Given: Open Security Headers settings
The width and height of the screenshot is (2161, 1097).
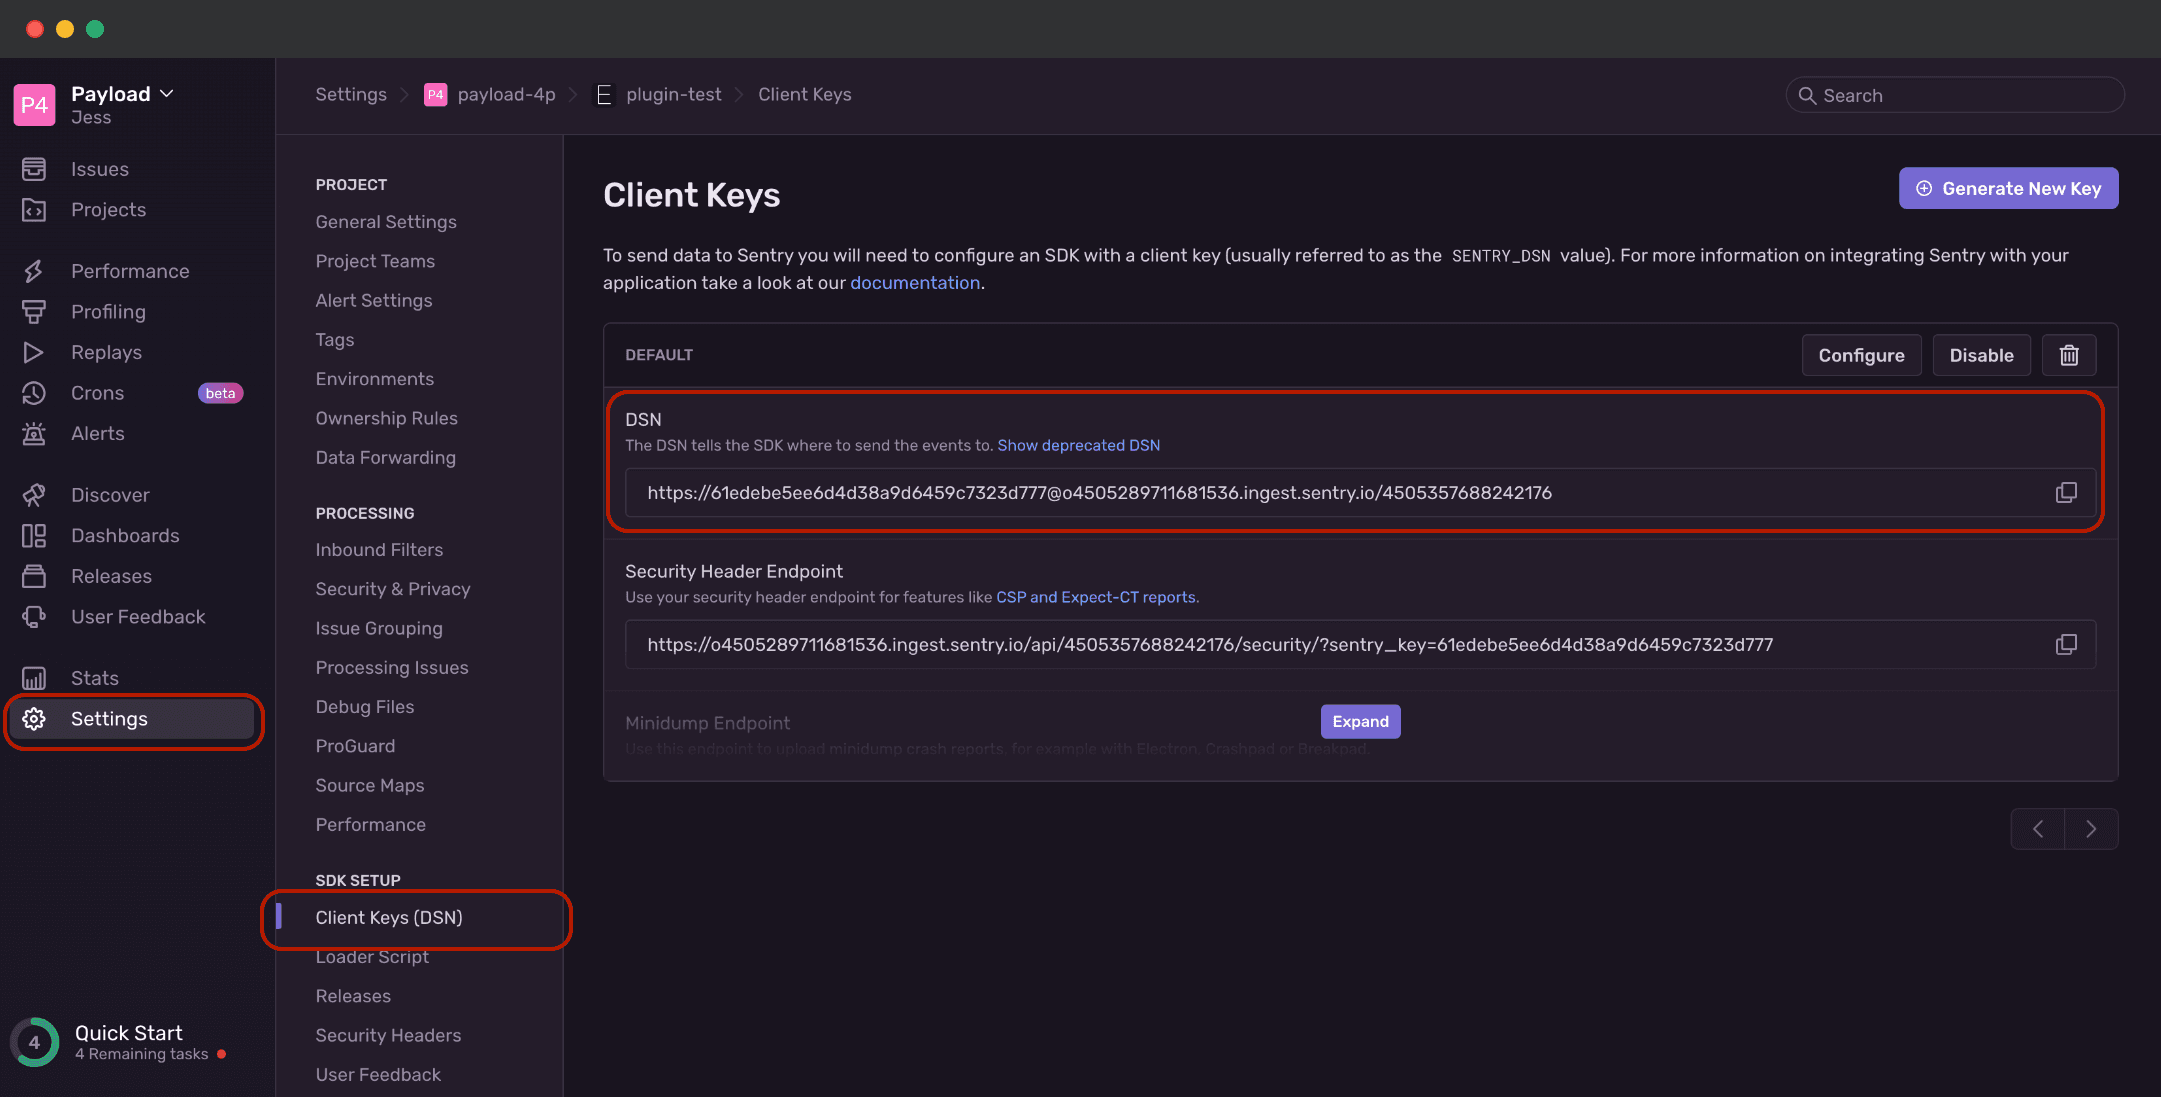Looking at the screenshot, I should (x=388, y=1035).
